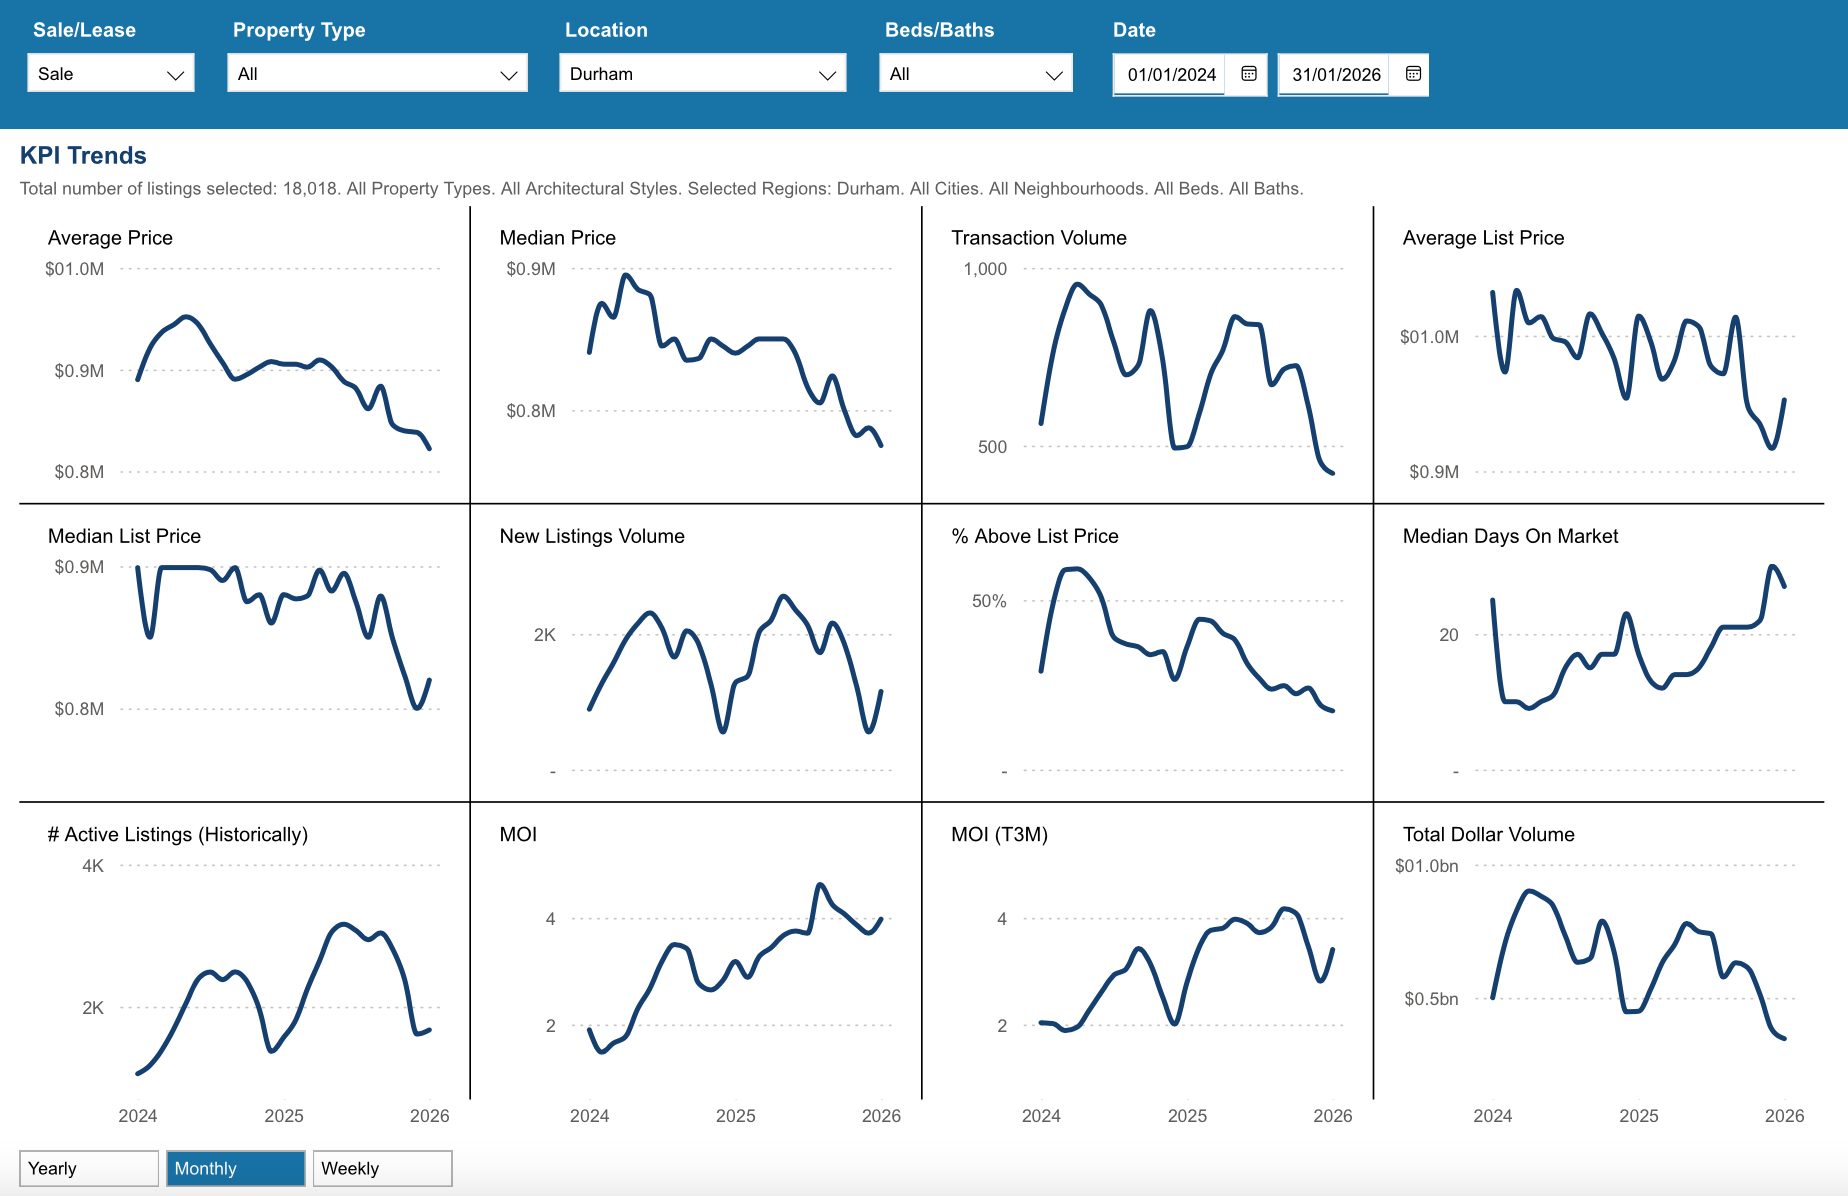Viewport: 1848px width, 1196px height.
Task: Select the Monthly view toggle
Action: coord(235,1168)
